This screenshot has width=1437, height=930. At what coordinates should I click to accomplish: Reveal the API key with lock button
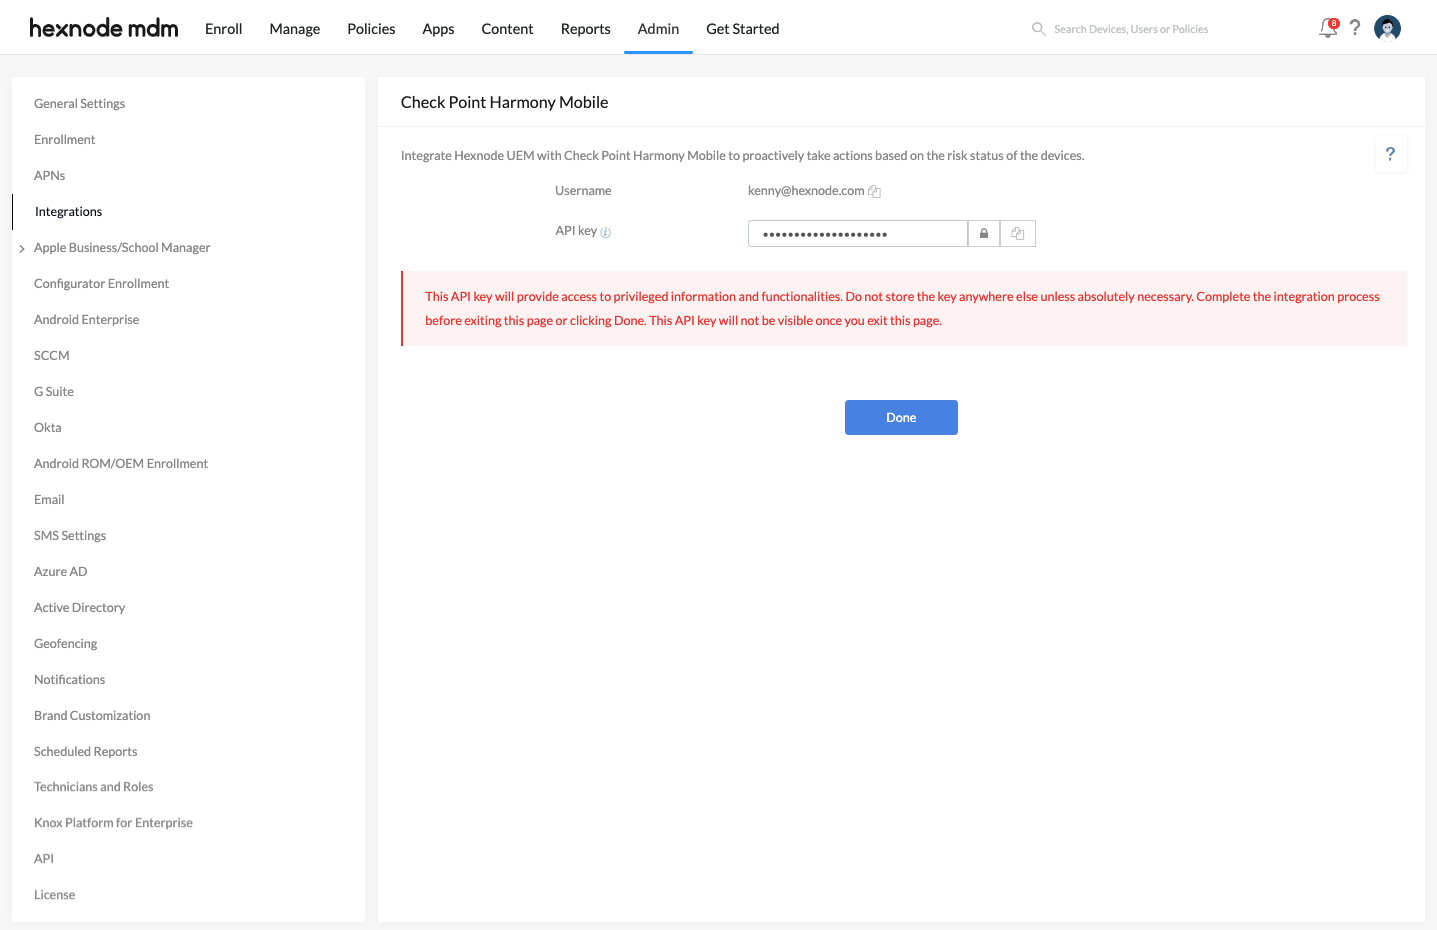tap(984, 234)
